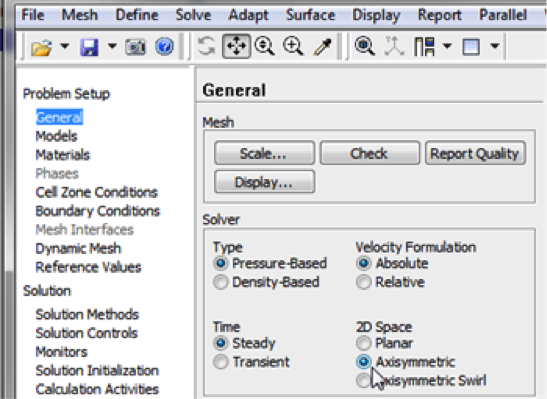Image resolution: width=547 pixels, height=399 pixels.
Task: Click the open file folder icon
Action: click(42, 47)
